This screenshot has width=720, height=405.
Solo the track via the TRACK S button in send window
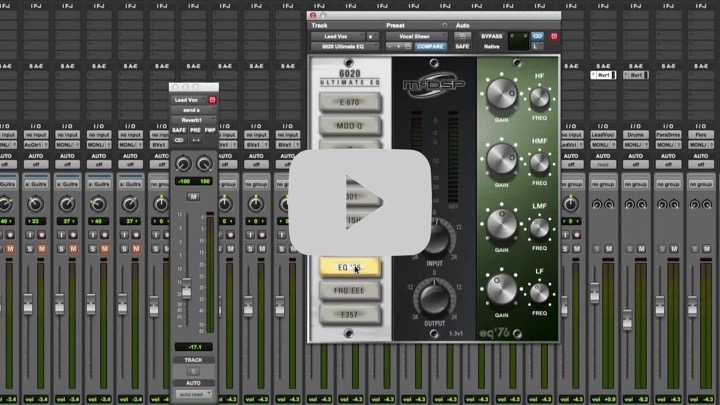point(193,371)
